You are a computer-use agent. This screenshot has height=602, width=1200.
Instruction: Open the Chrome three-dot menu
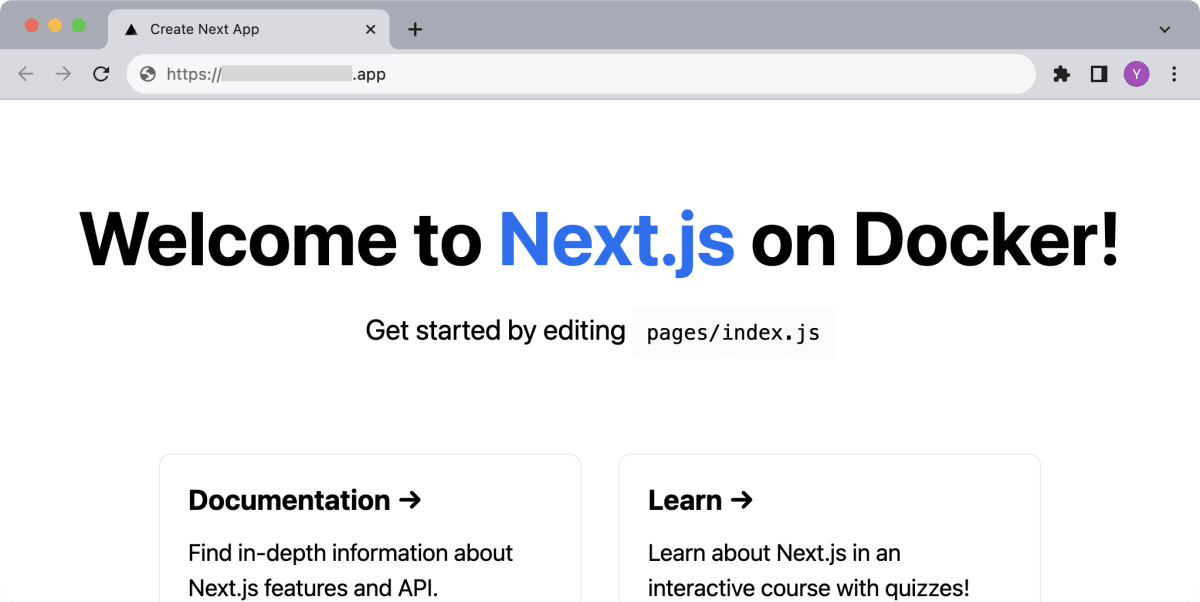click(x=1174, y=74)
